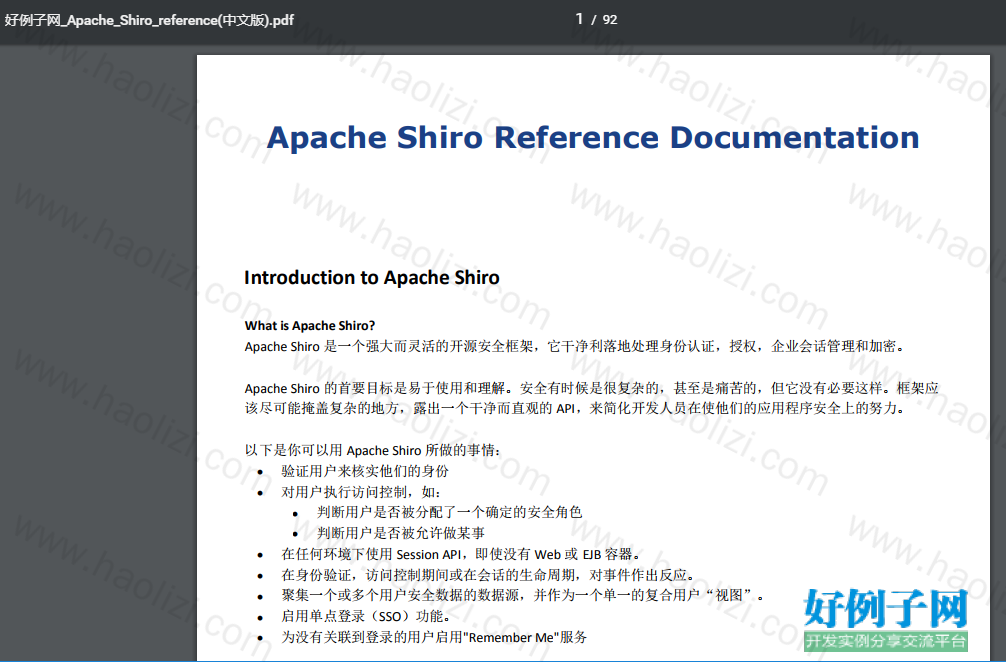Click the bullet mentioning "Remember Me" 服务
Image resolution: width=1006 pixels, height=662 pixels.
point(434,638)
